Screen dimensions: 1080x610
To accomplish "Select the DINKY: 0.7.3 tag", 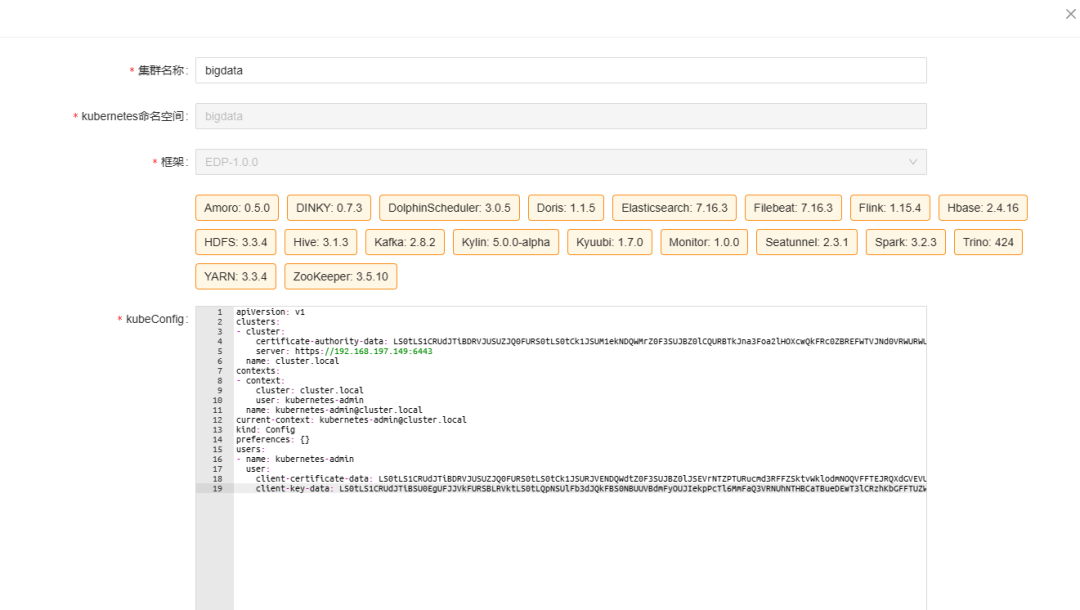I will click(x=329, y=208).
